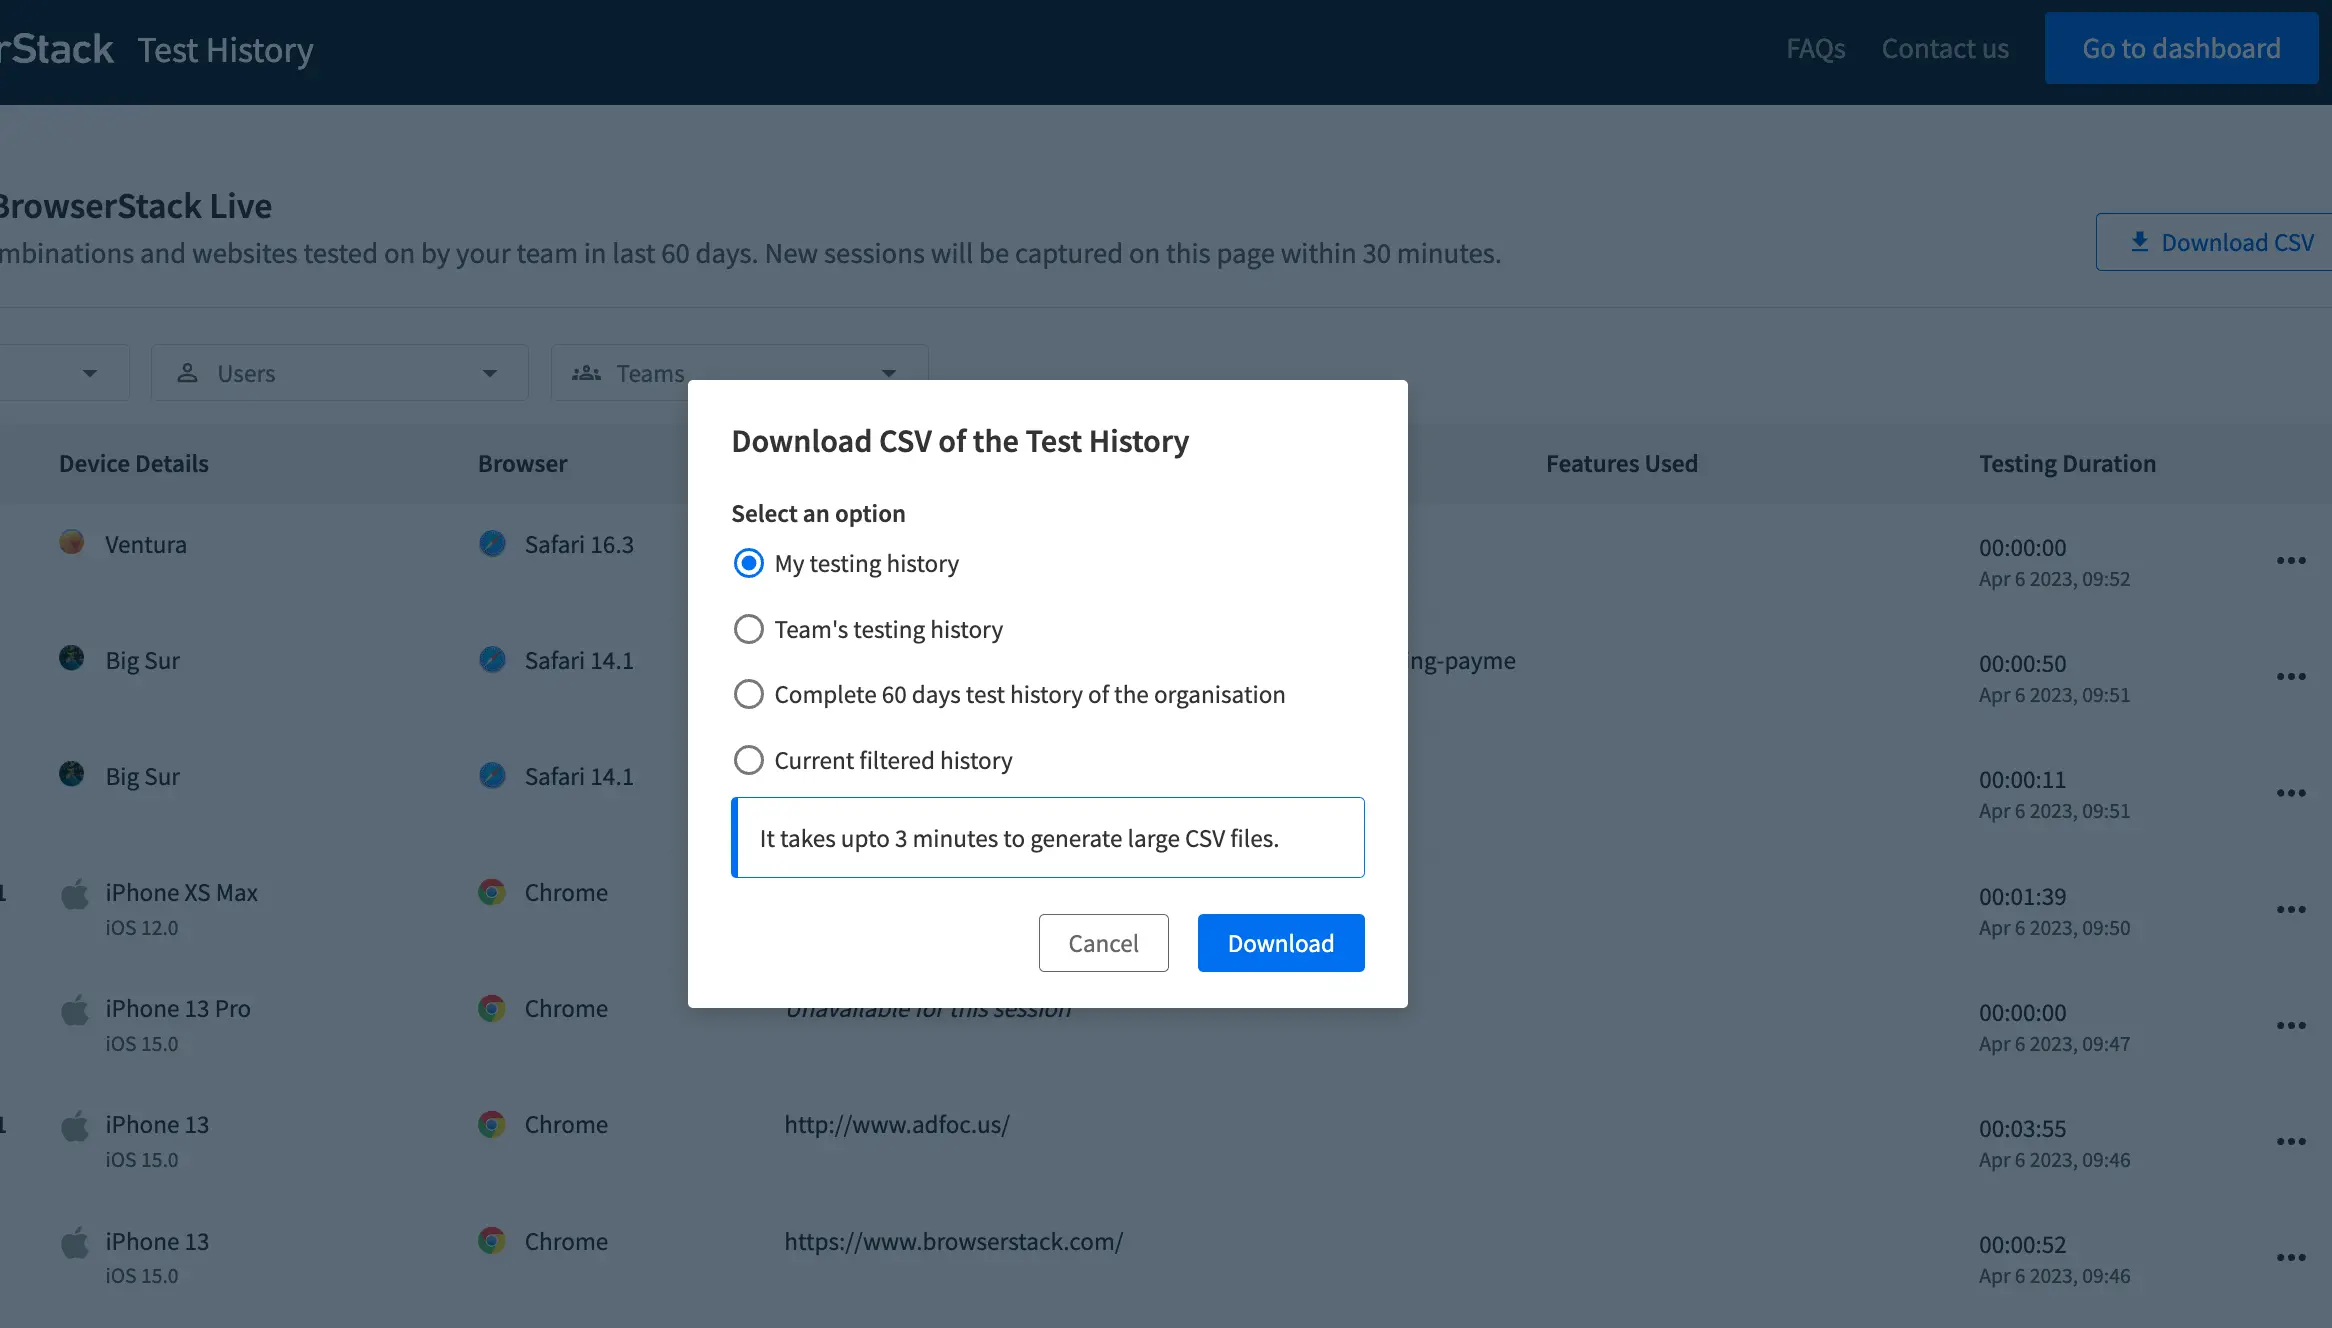Select My testing history radio option
The width and height of the screenshot is (2332, 1328).
748,563
